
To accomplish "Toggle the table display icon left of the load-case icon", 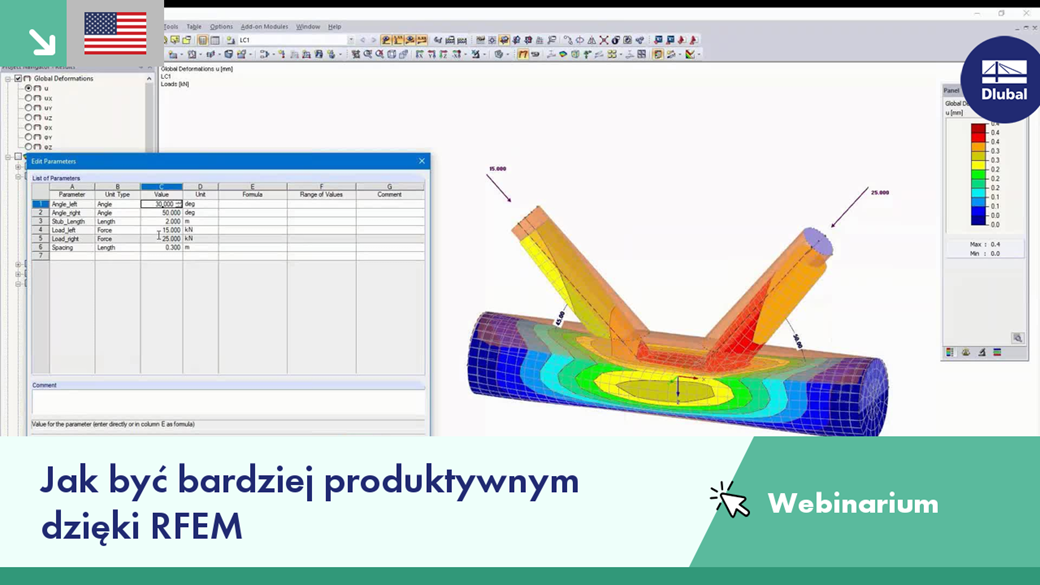I will click(215, 40).
